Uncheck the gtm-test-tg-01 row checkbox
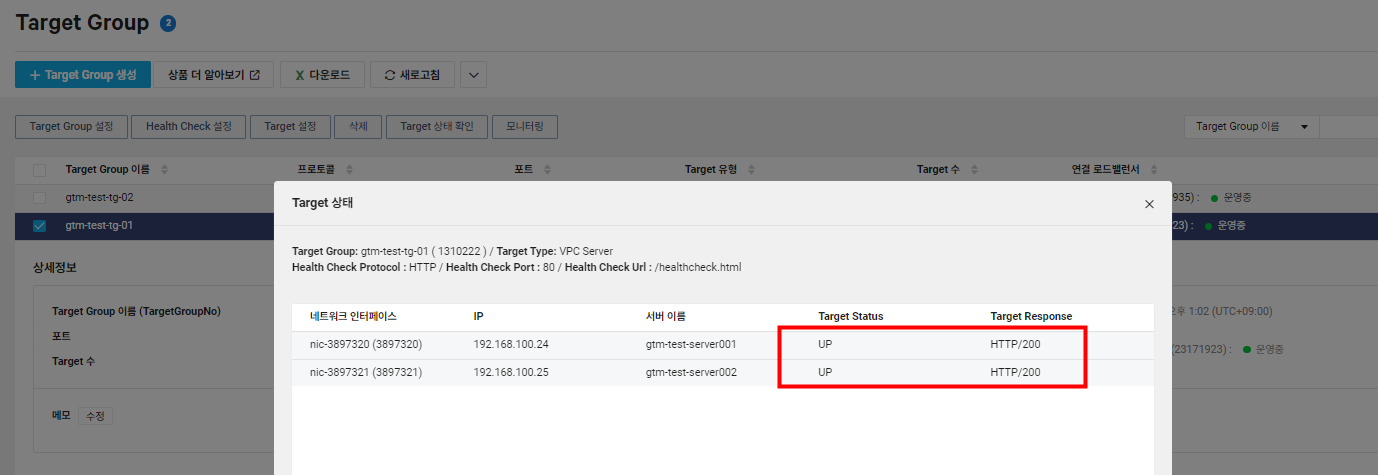Screen dimensions: 1378x475 (39, 226)
